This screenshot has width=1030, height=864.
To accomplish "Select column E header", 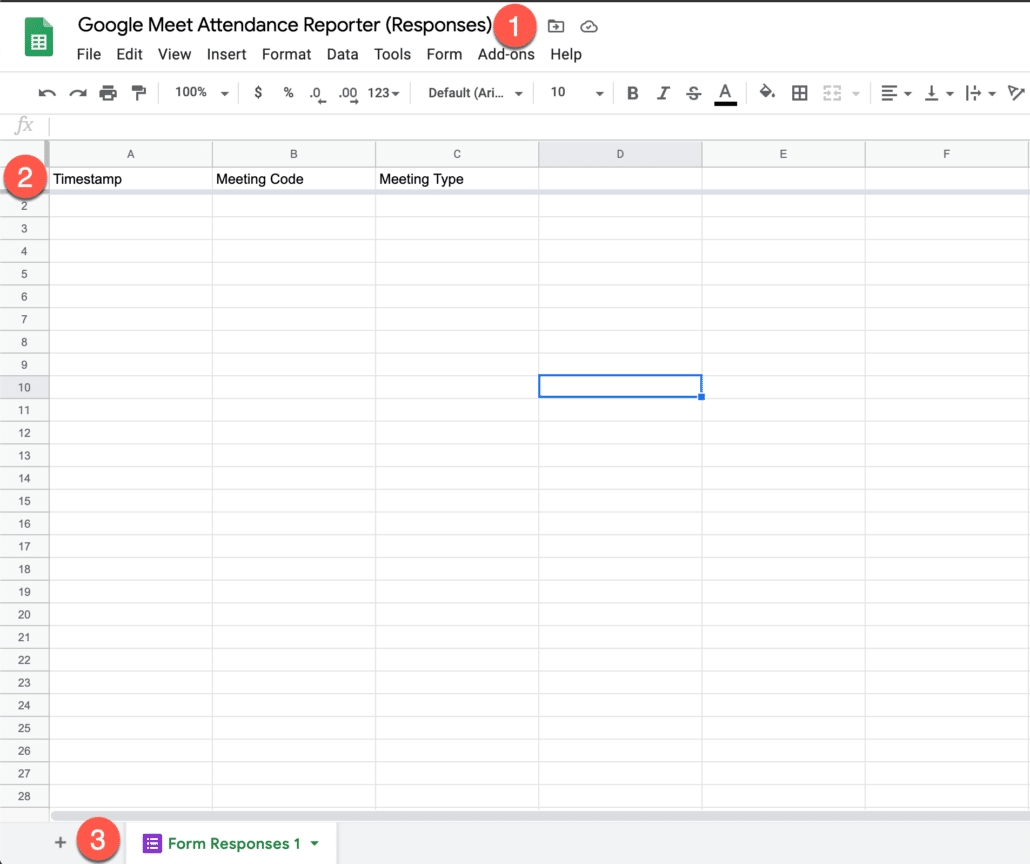I will [783, 154].
